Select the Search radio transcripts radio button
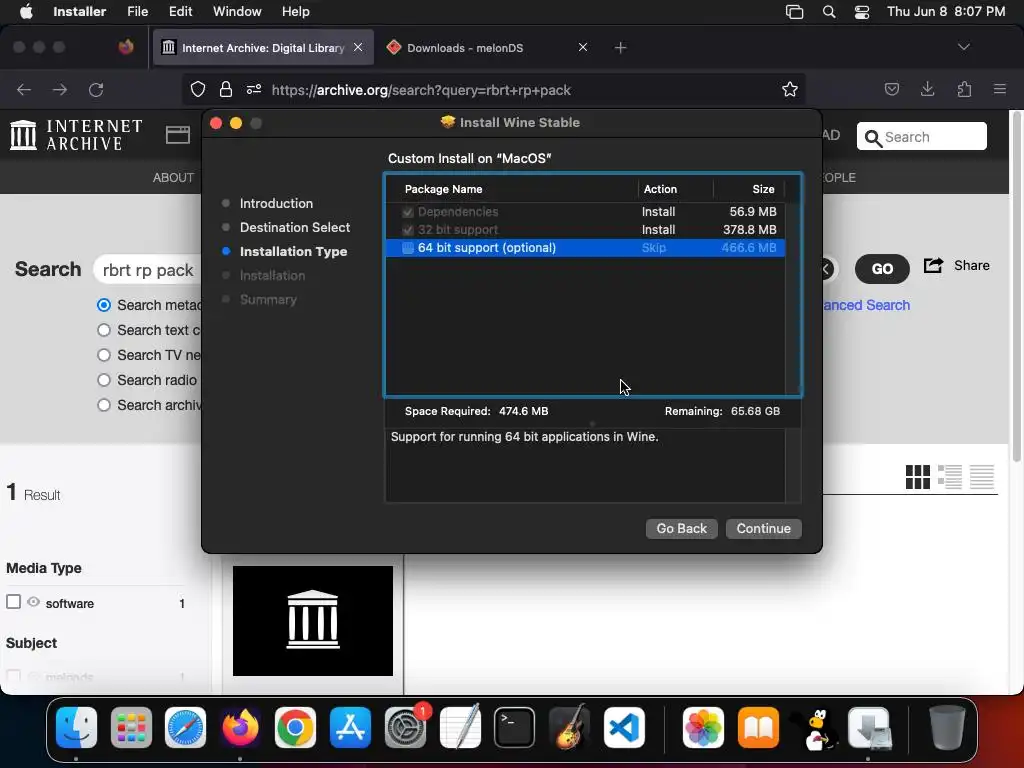Screen dimensions: 1024x768 click(x=104, y=380)
